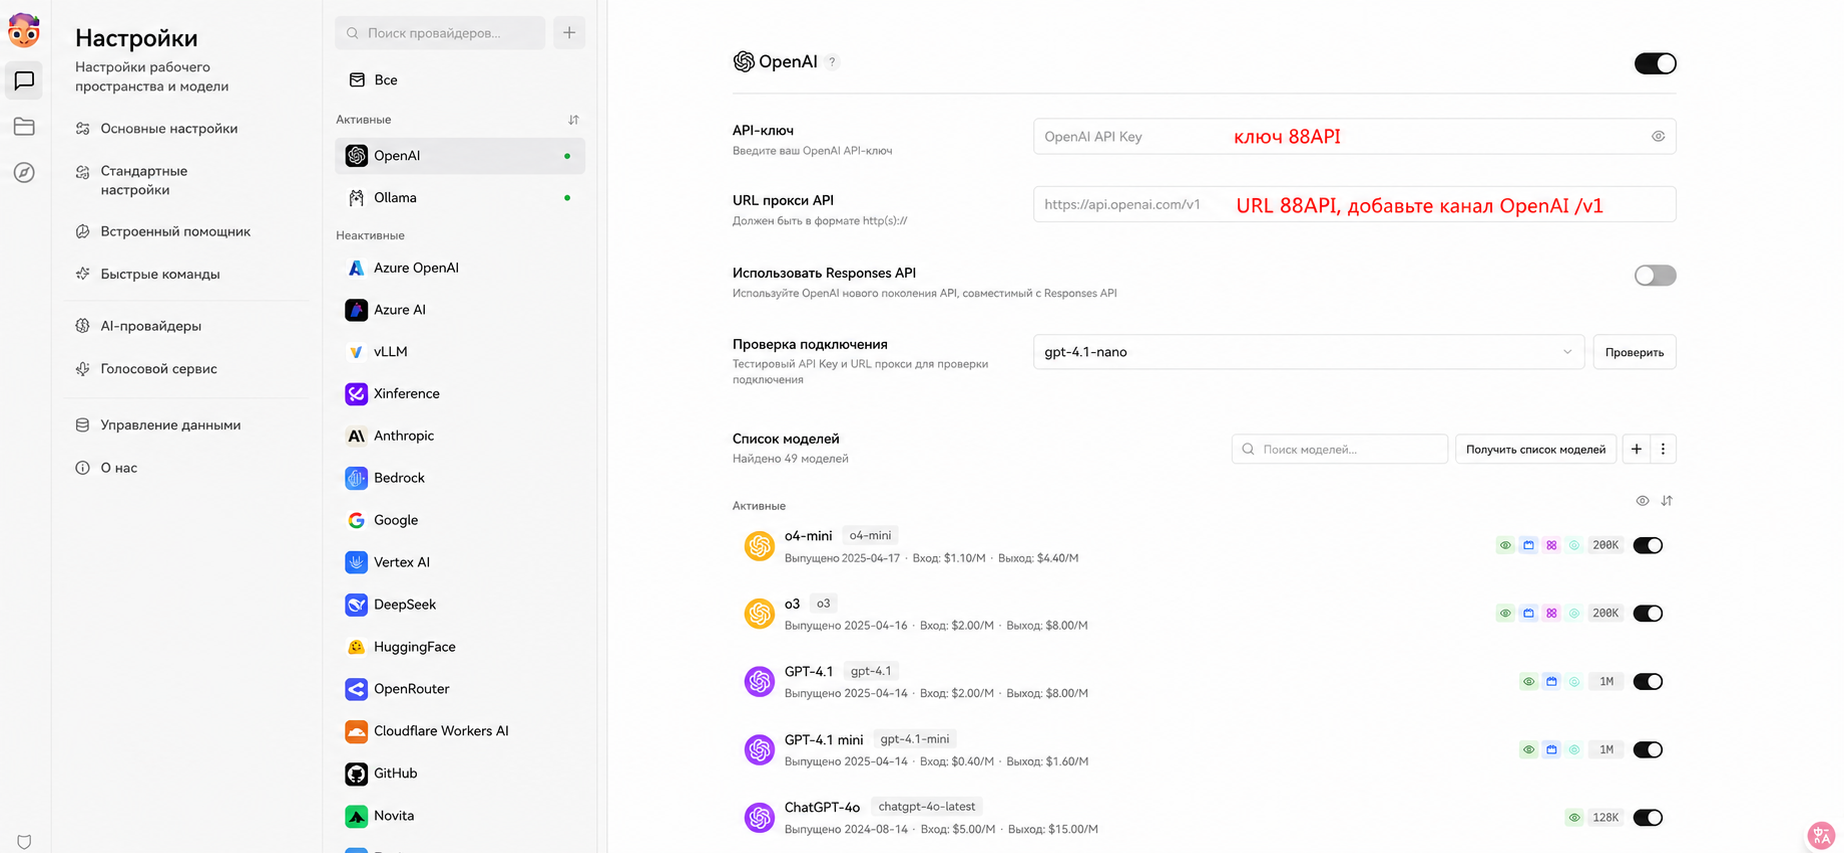1844x853 pixels.
Task: Disable the OpenAI provider switch
Action: pos(1655,63)
